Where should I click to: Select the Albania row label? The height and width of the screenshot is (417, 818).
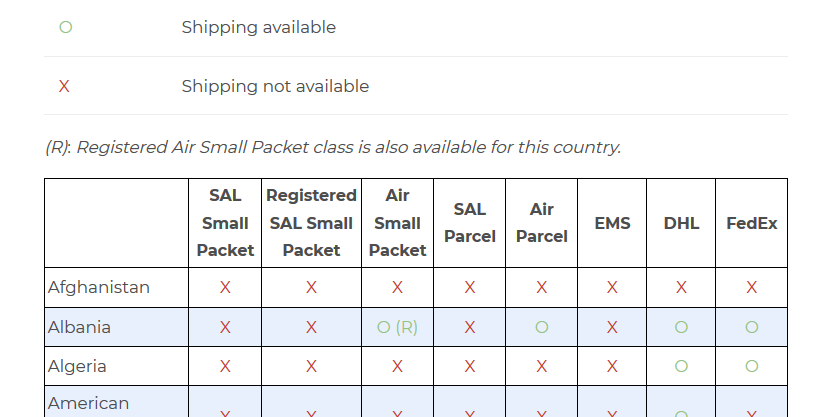(x=79, y=327)
